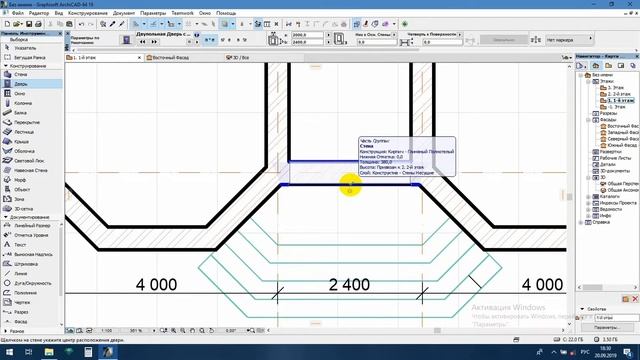This screenshot has width=640, height=360.
Task: Collapse the Конструирование toolbox section
Action: tap(6, 66)
